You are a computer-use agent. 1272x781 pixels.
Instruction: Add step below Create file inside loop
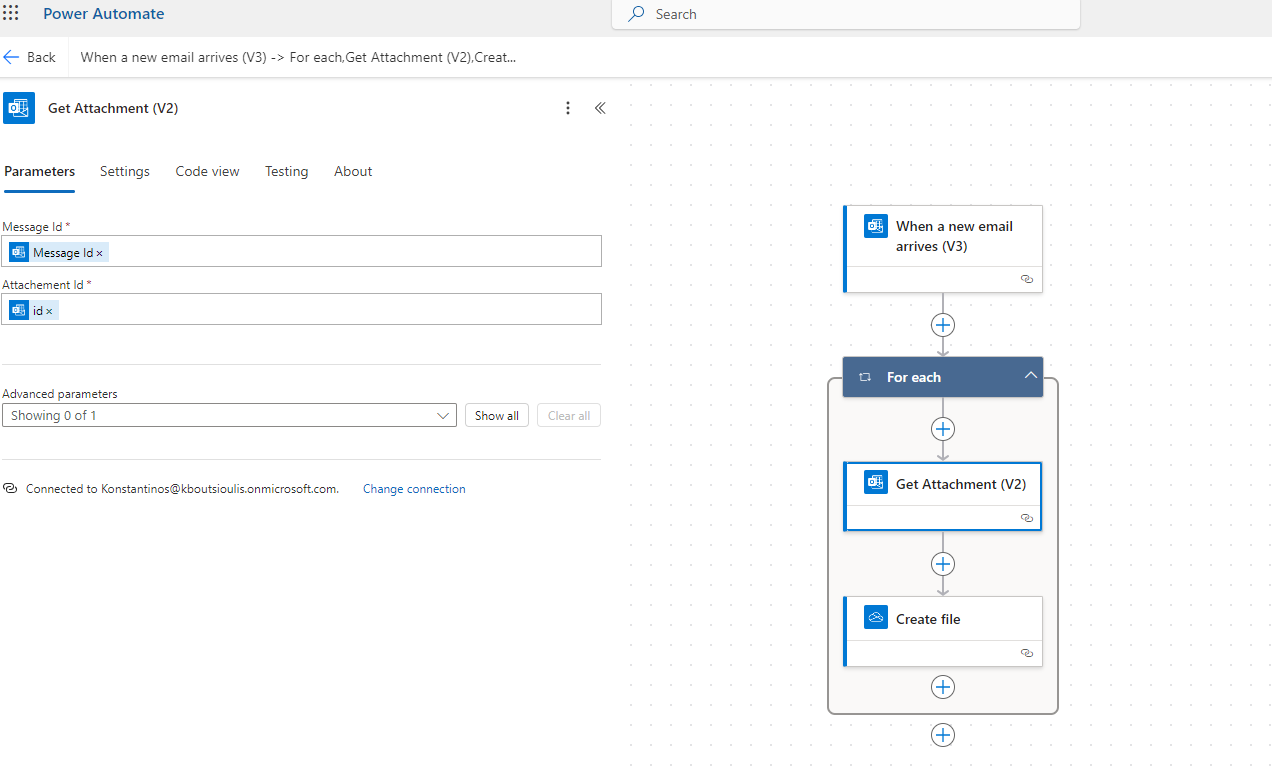click(943, 687)
